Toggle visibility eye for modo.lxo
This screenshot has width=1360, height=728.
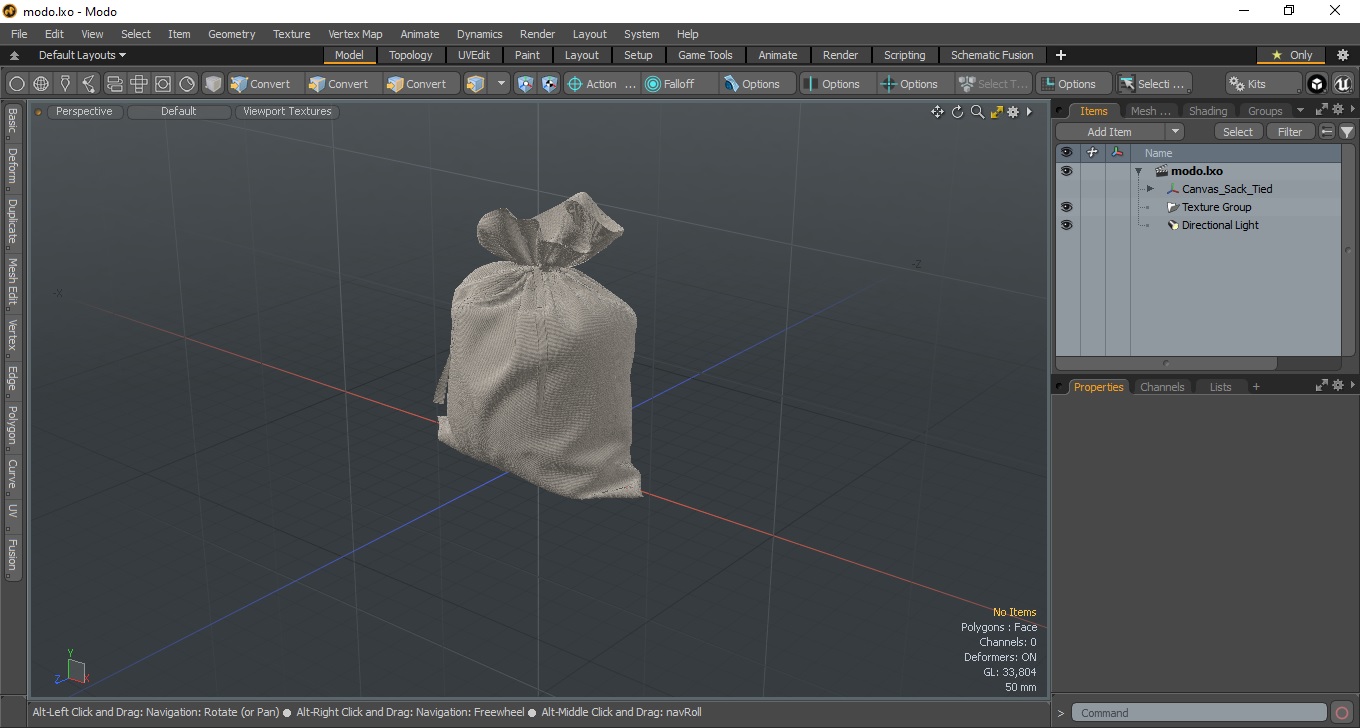(x=1066, y=171)
